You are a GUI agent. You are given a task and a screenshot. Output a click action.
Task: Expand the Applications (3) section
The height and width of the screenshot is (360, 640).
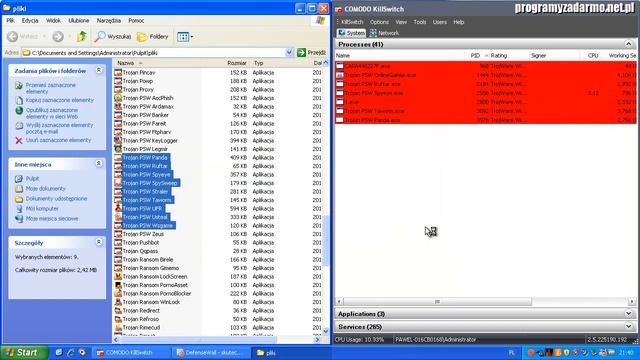coord(628,313)
